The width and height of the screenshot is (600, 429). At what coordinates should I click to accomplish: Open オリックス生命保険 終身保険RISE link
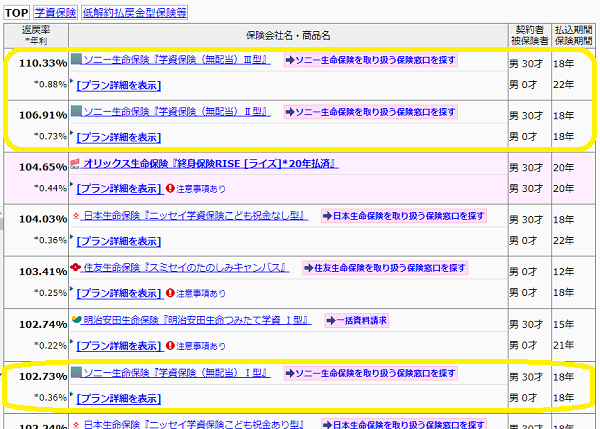click(211, 164)
